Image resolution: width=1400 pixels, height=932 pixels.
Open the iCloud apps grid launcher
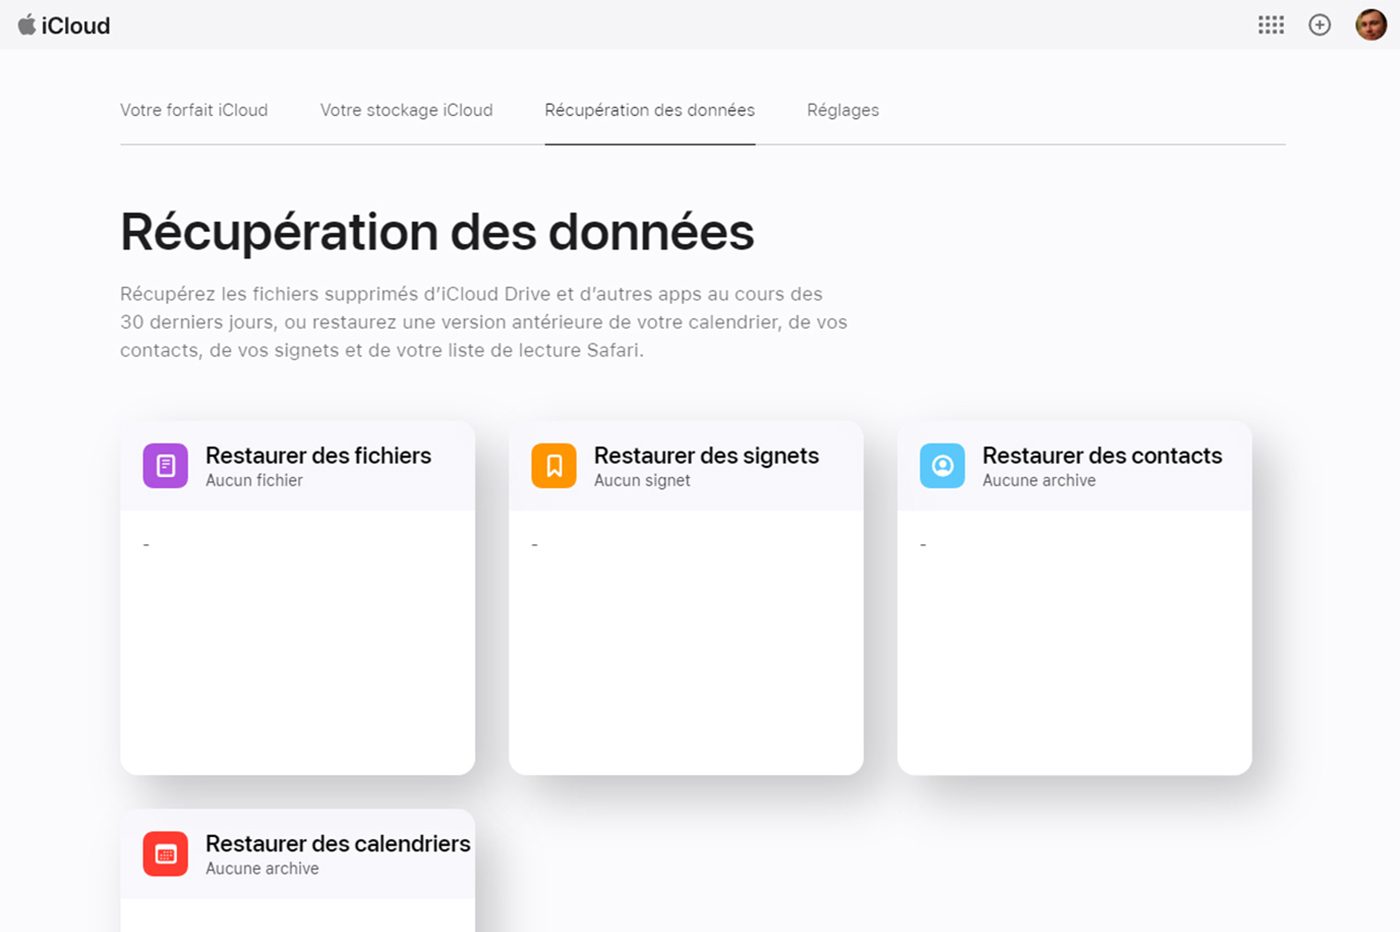point(1271,25)
